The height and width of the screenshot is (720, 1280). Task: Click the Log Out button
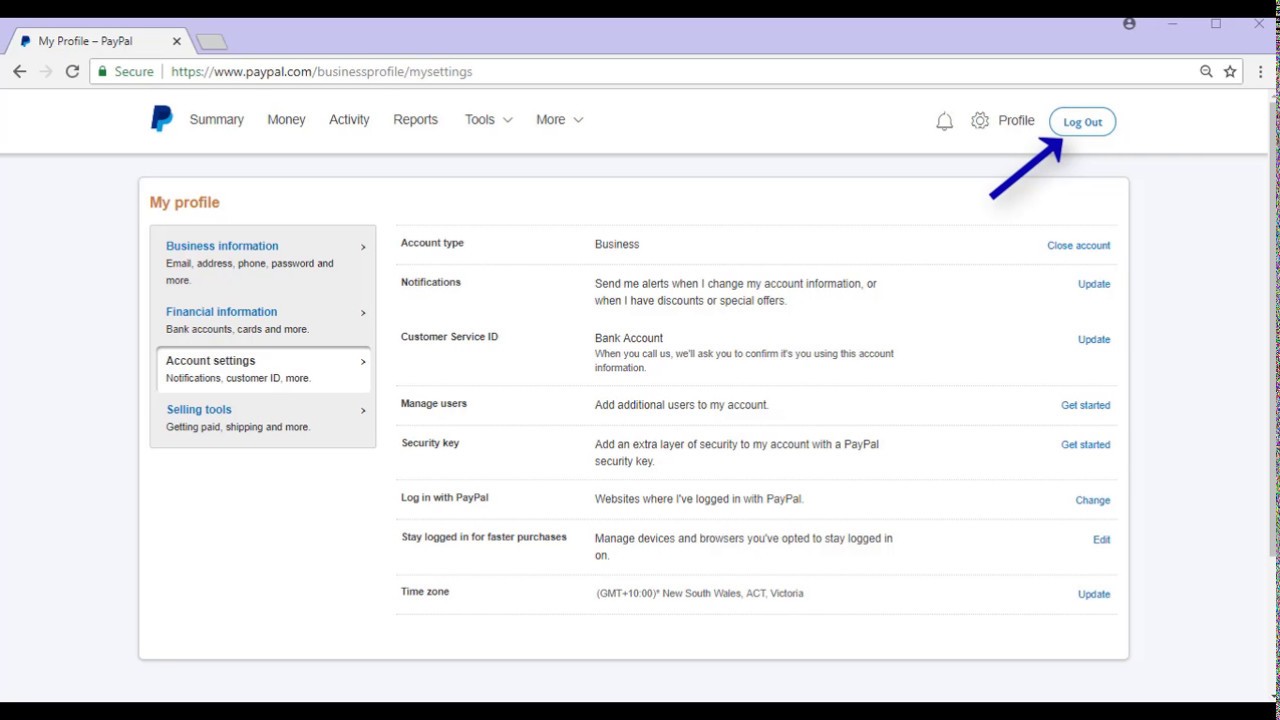(x=1082, y=122)
